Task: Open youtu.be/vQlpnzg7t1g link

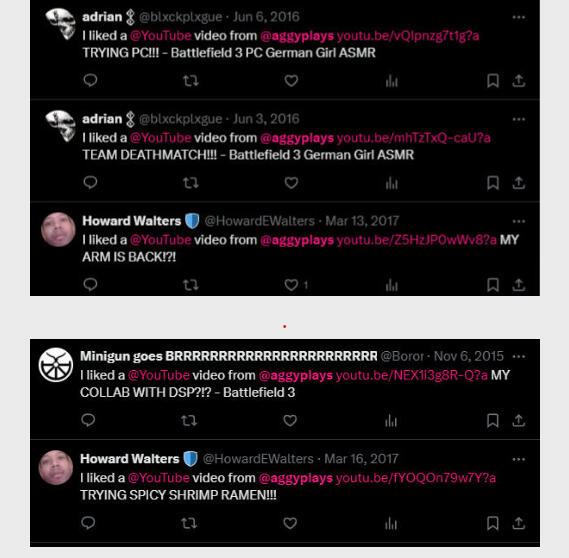Action: tap(408, 36)
